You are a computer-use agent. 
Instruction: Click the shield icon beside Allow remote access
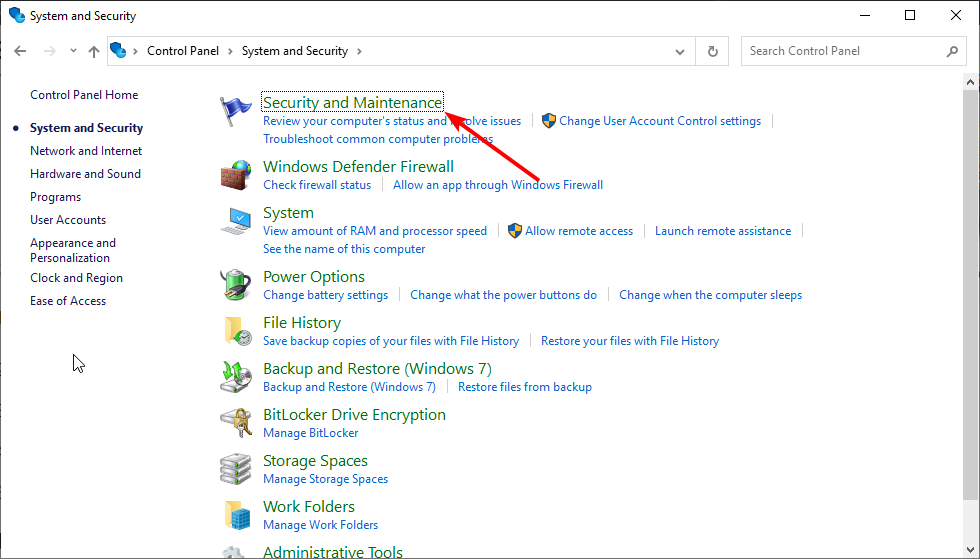[514, 231]
